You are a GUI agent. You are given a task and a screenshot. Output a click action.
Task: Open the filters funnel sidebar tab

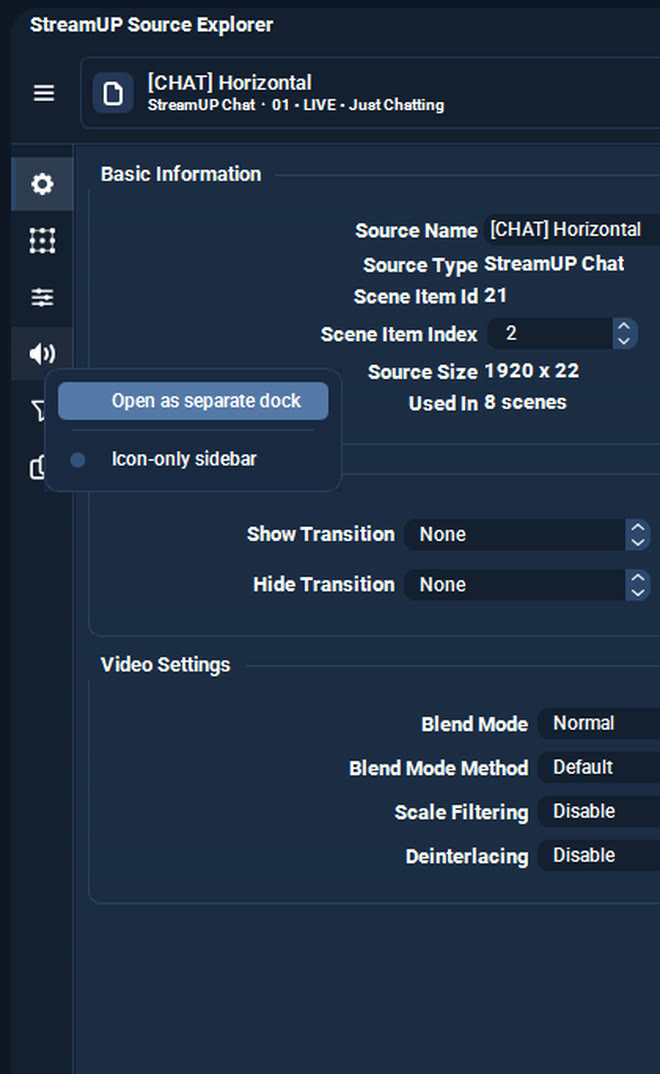pos(38,410)
